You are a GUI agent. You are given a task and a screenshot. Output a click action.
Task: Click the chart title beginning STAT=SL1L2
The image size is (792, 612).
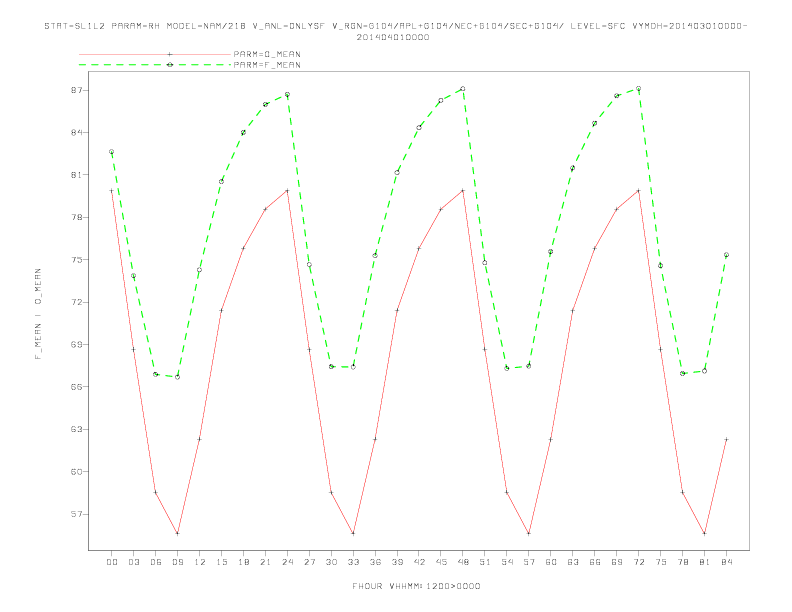tap(395, 26)
